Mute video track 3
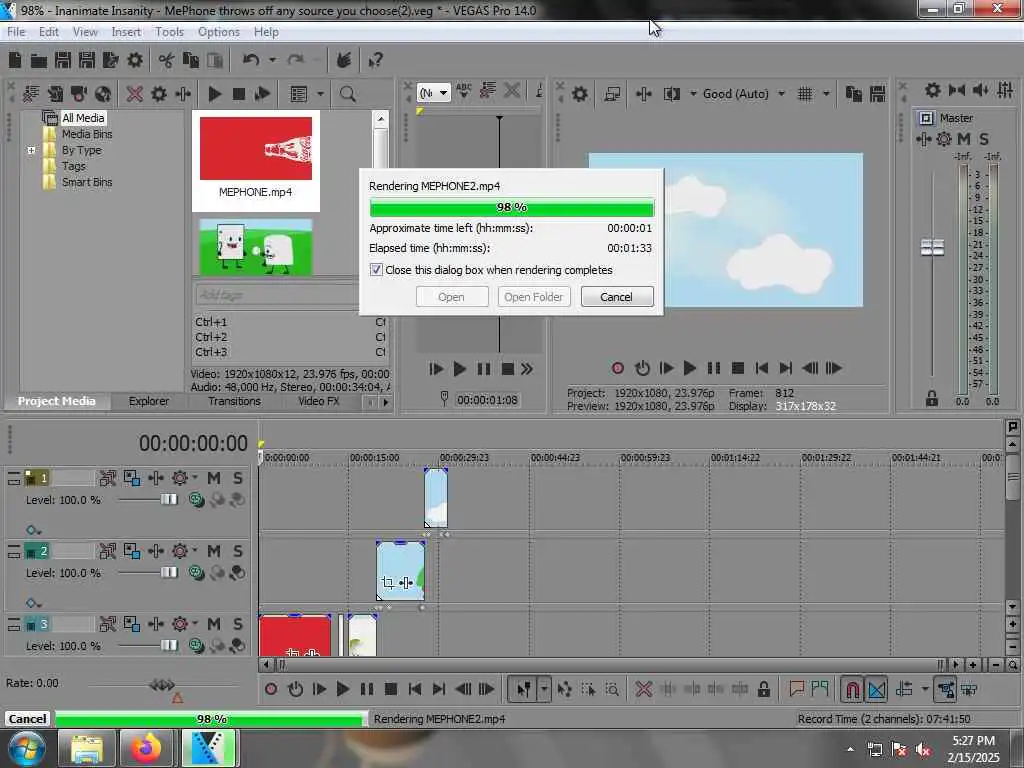The image size is (1024, 768). (x=214, y=624)
